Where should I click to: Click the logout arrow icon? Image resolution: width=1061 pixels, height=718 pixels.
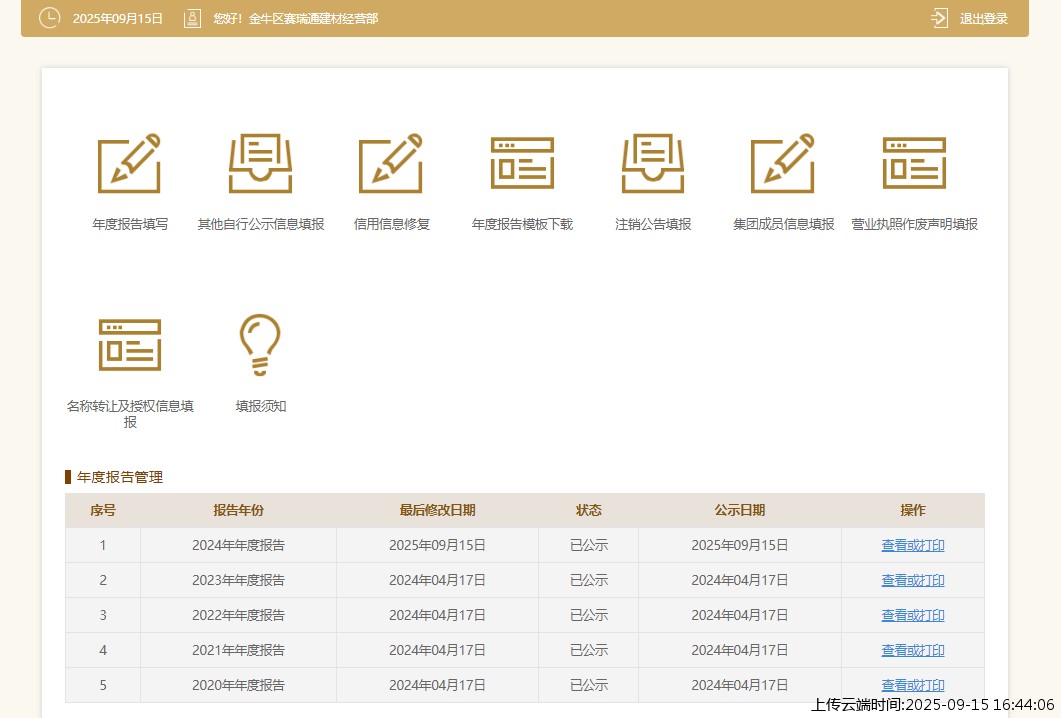[940, 18]
